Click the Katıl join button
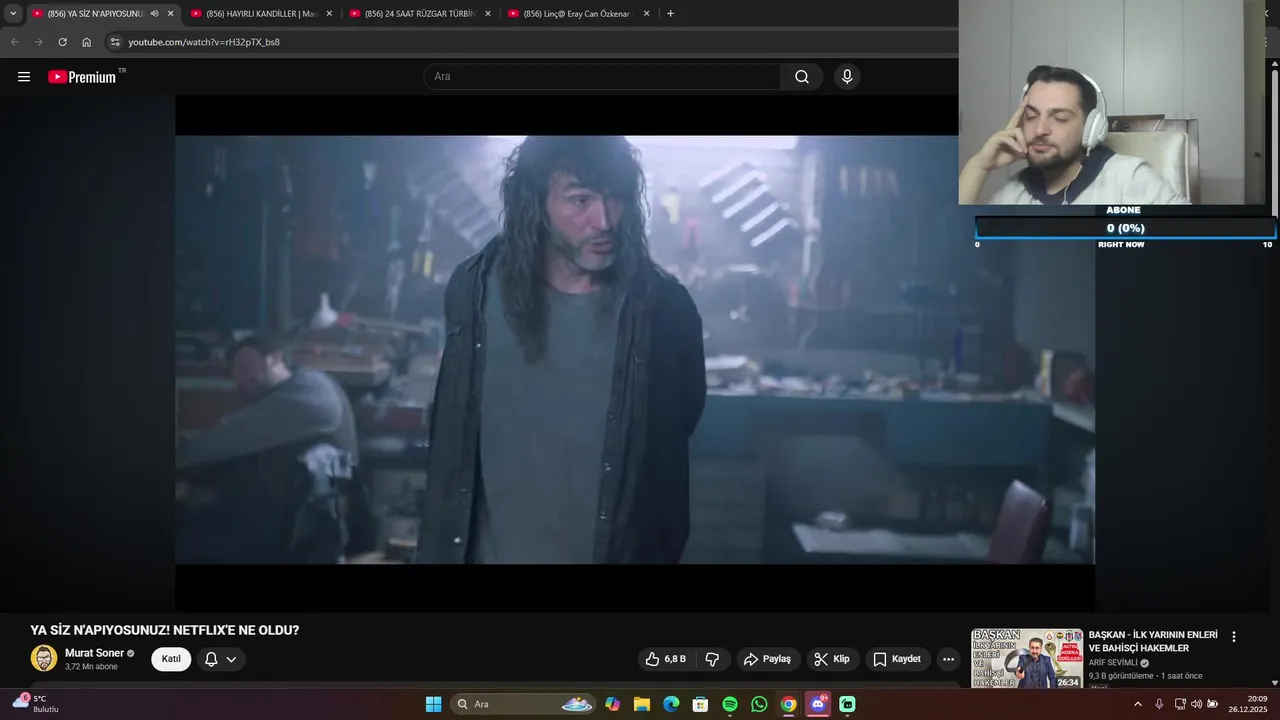Viewport: 1280px width, 720px height. coord(171,659)
